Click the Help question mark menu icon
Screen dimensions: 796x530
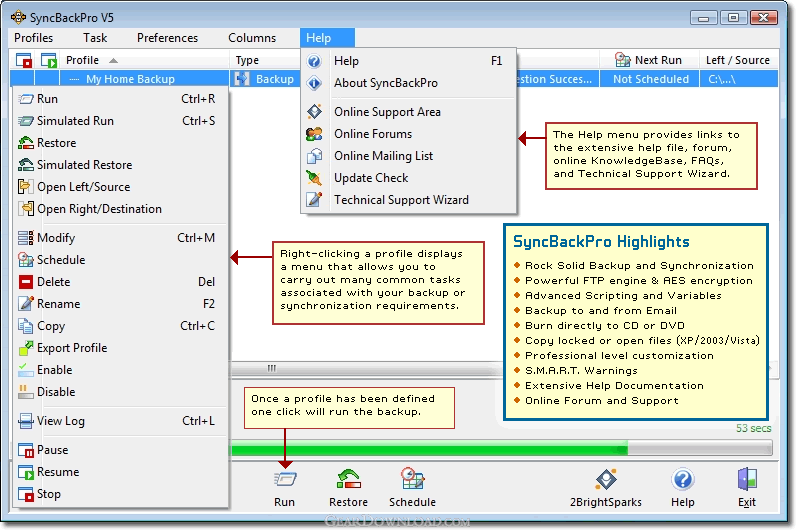[x=314, y=61]
